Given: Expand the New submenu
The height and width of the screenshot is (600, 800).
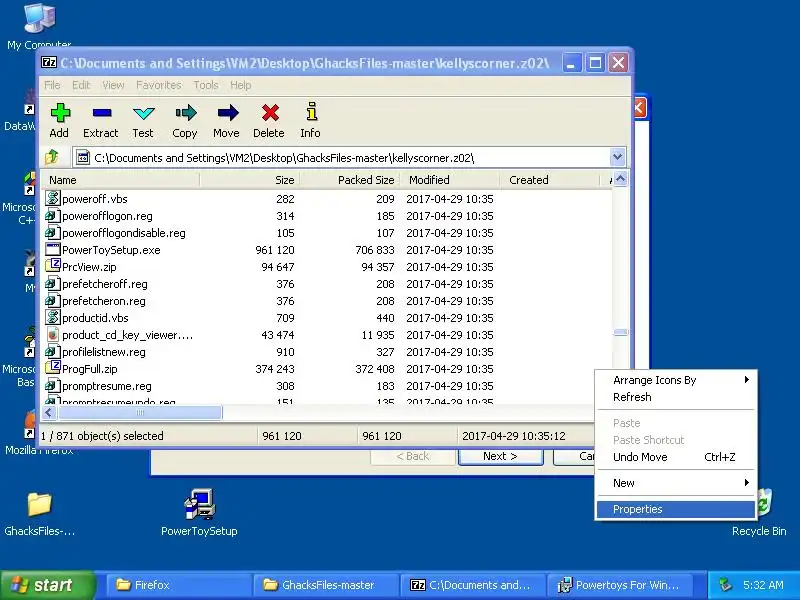Looking at the screenshot, I should [x=676, y=483].
